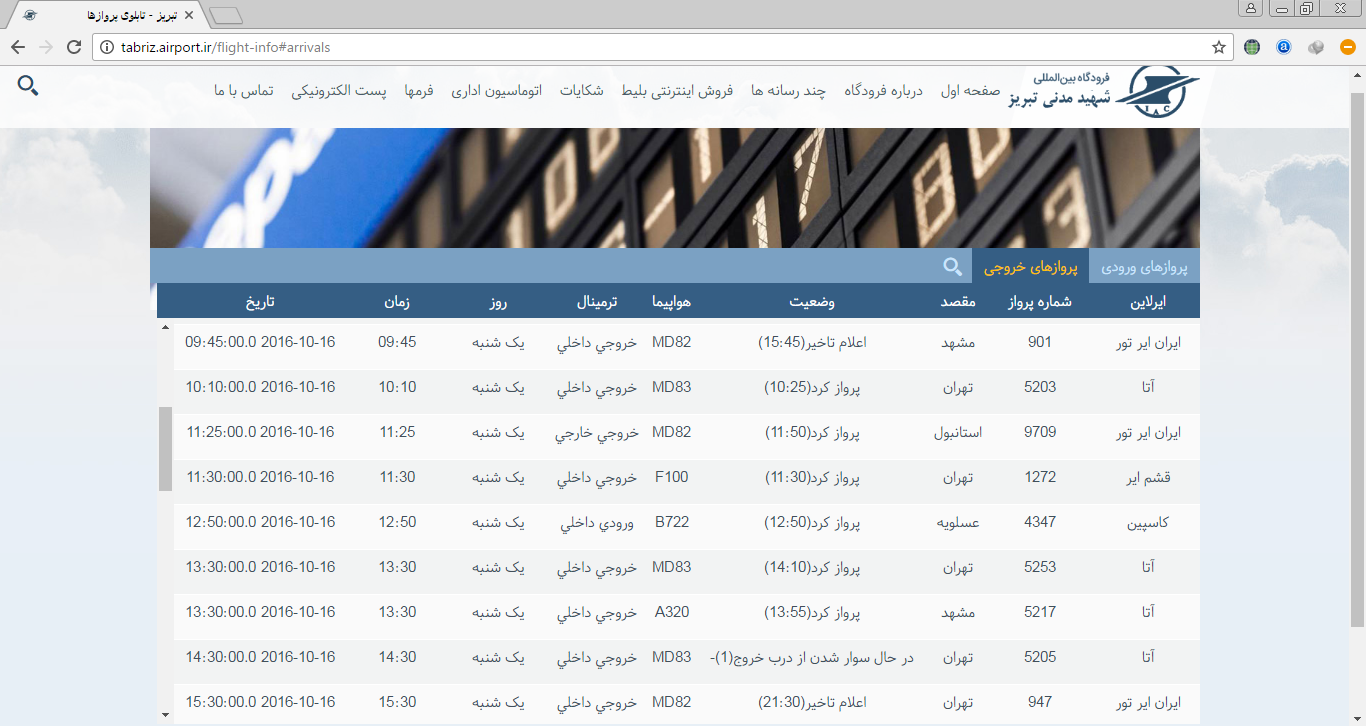Click the استانبول destination cell

click(x=958, y=432)
